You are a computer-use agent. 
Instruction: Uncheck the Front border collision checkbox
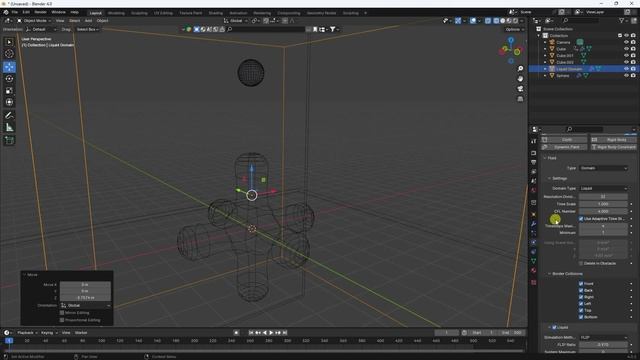(x=581, y=284)
